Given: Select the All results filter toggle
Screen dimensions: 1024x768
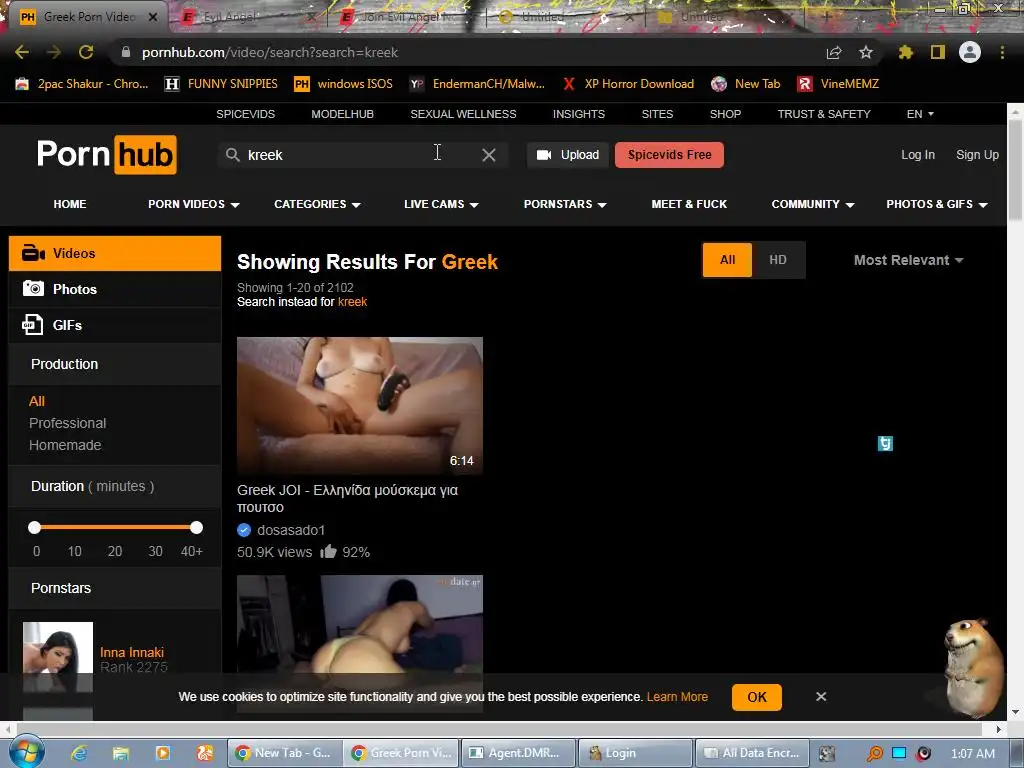Looking at the screenshot, I should coord(728,260).
